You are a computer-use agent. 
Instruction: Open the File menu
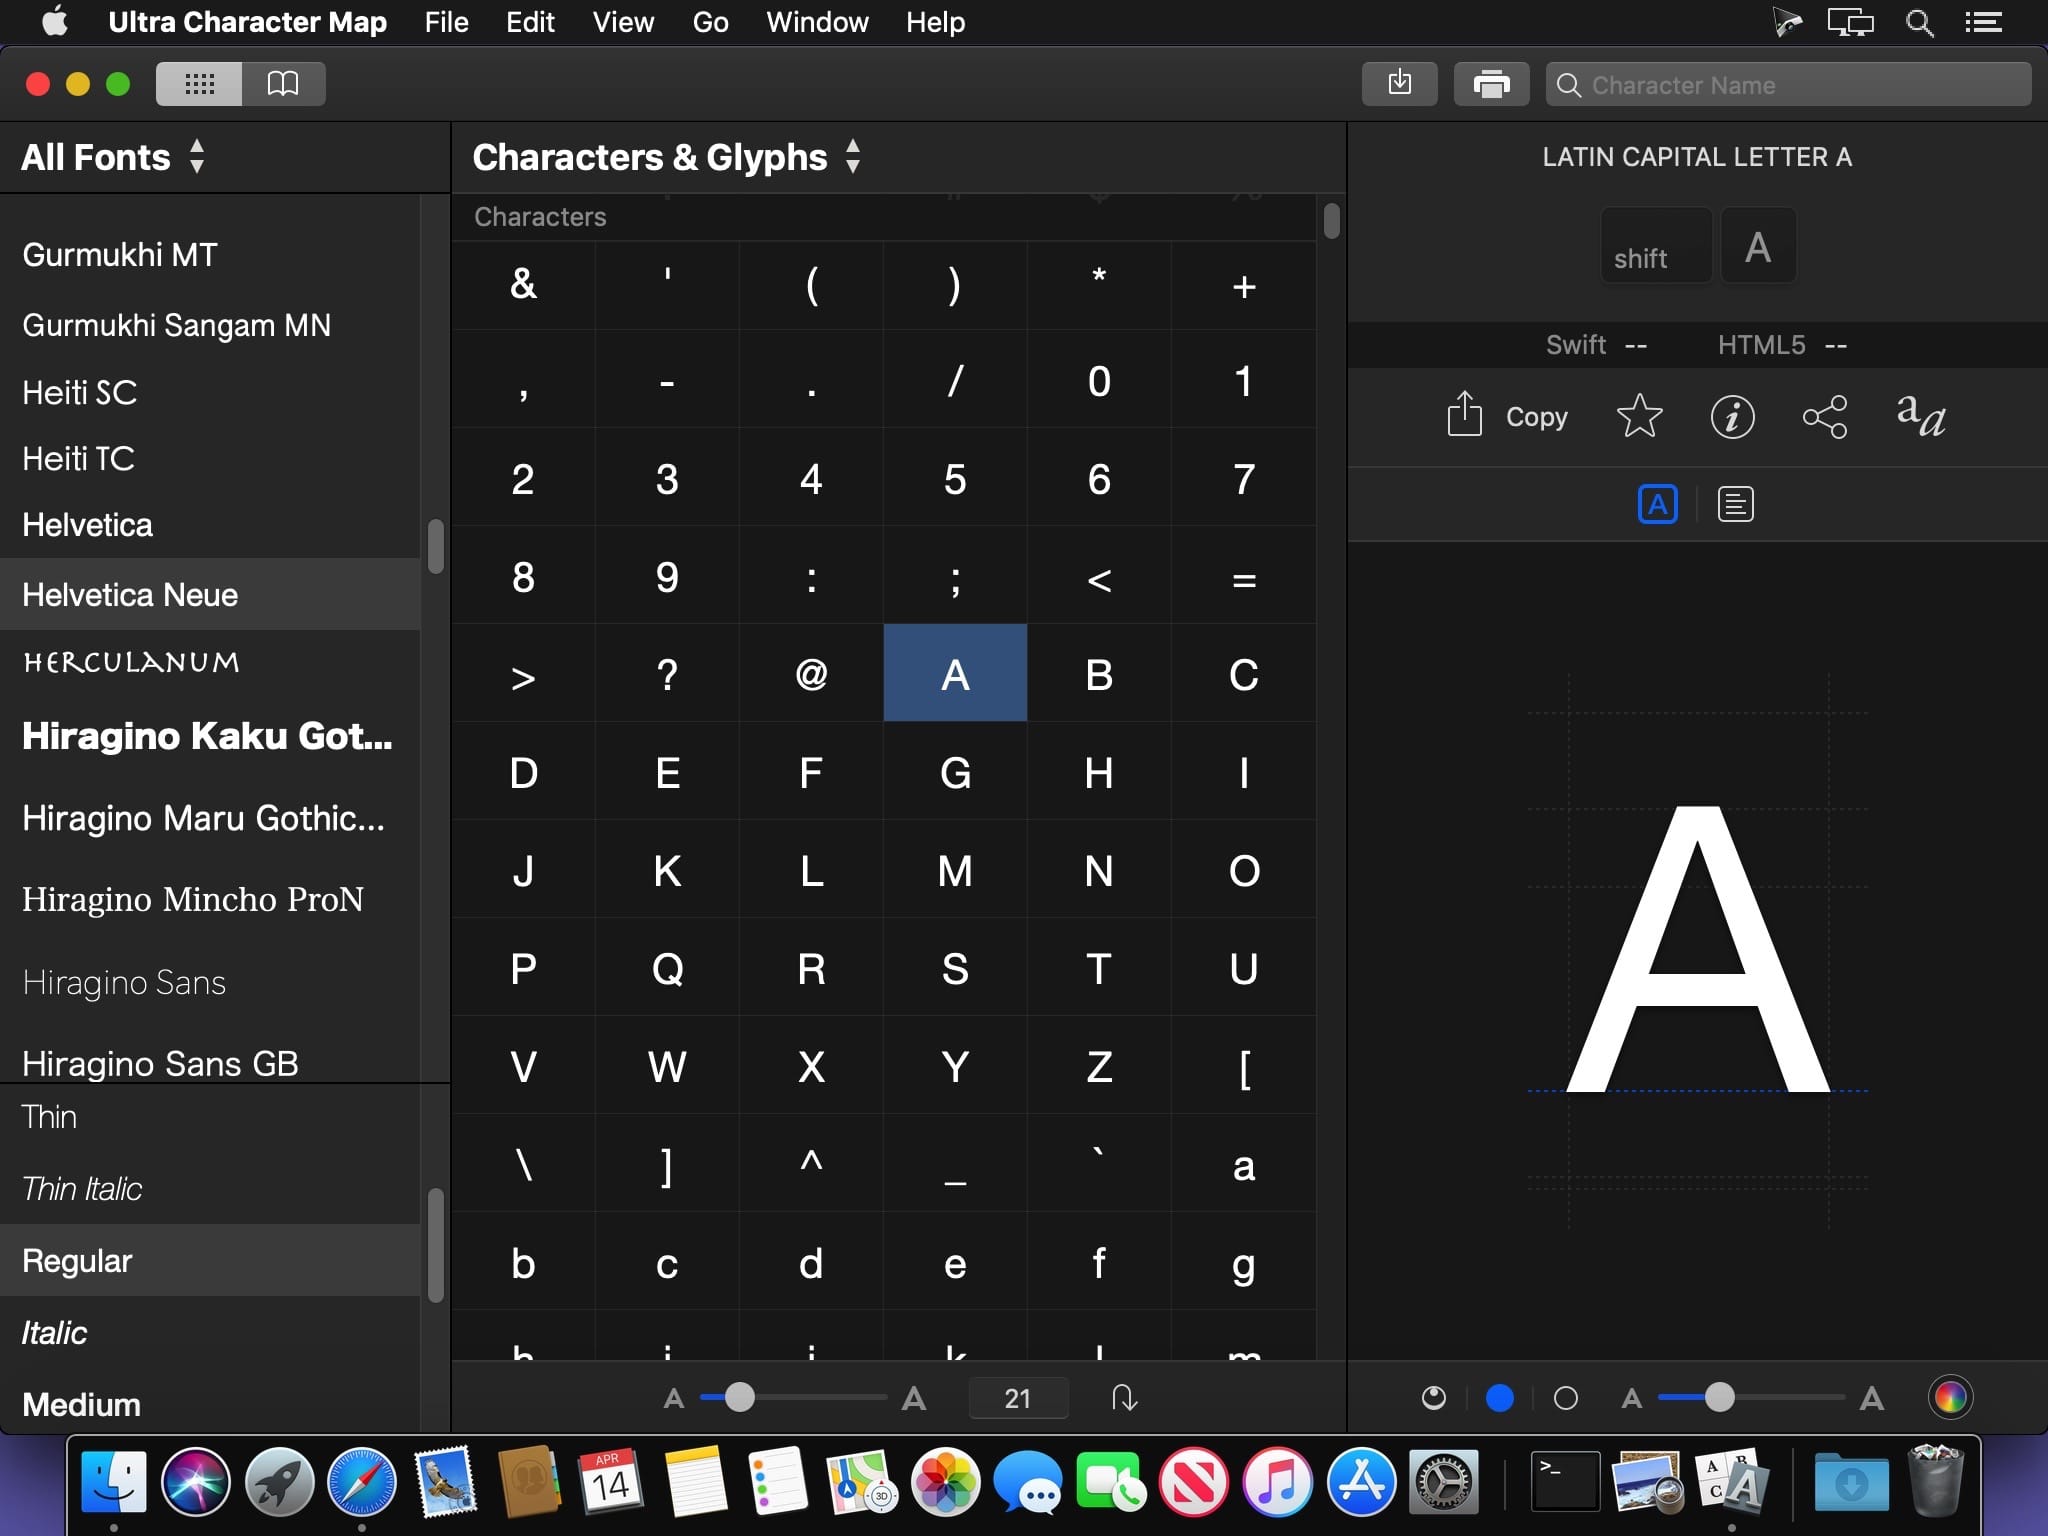point(446,22)
